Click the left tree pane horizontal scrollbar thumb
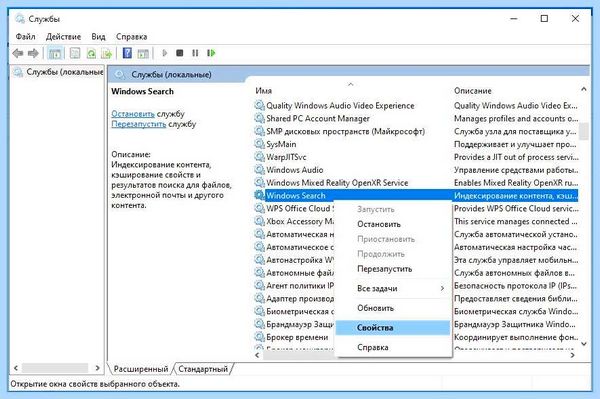600x399 pixels. (x=55, y=368)
